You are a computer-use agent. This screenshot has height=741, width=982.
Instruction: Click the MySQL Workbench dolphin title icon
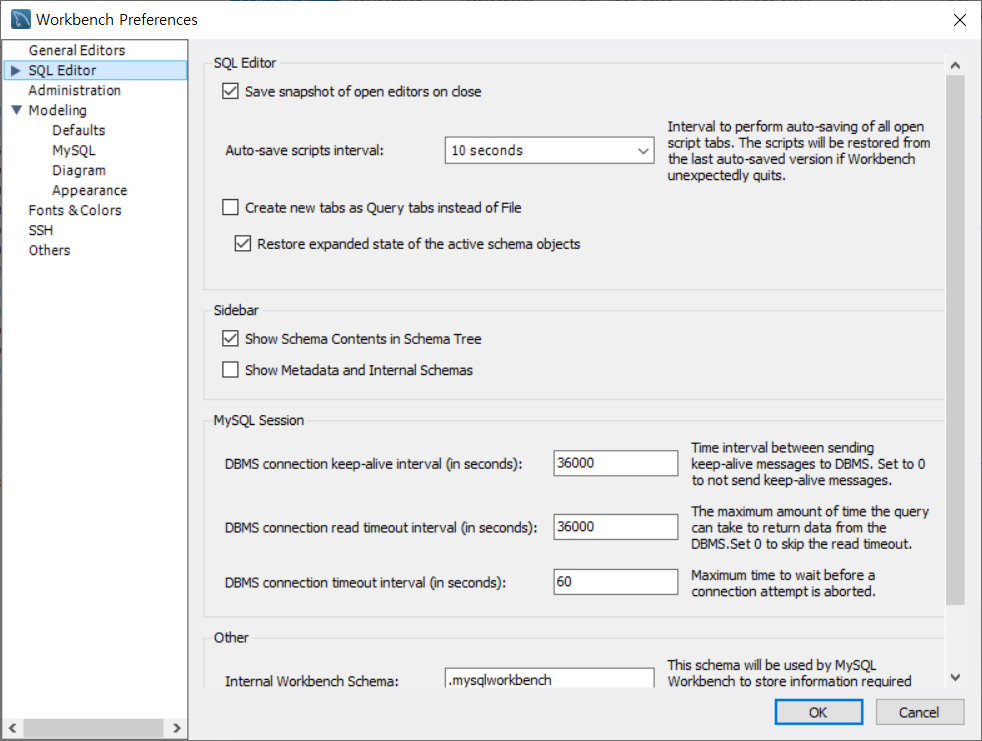(x=21, y=19)
